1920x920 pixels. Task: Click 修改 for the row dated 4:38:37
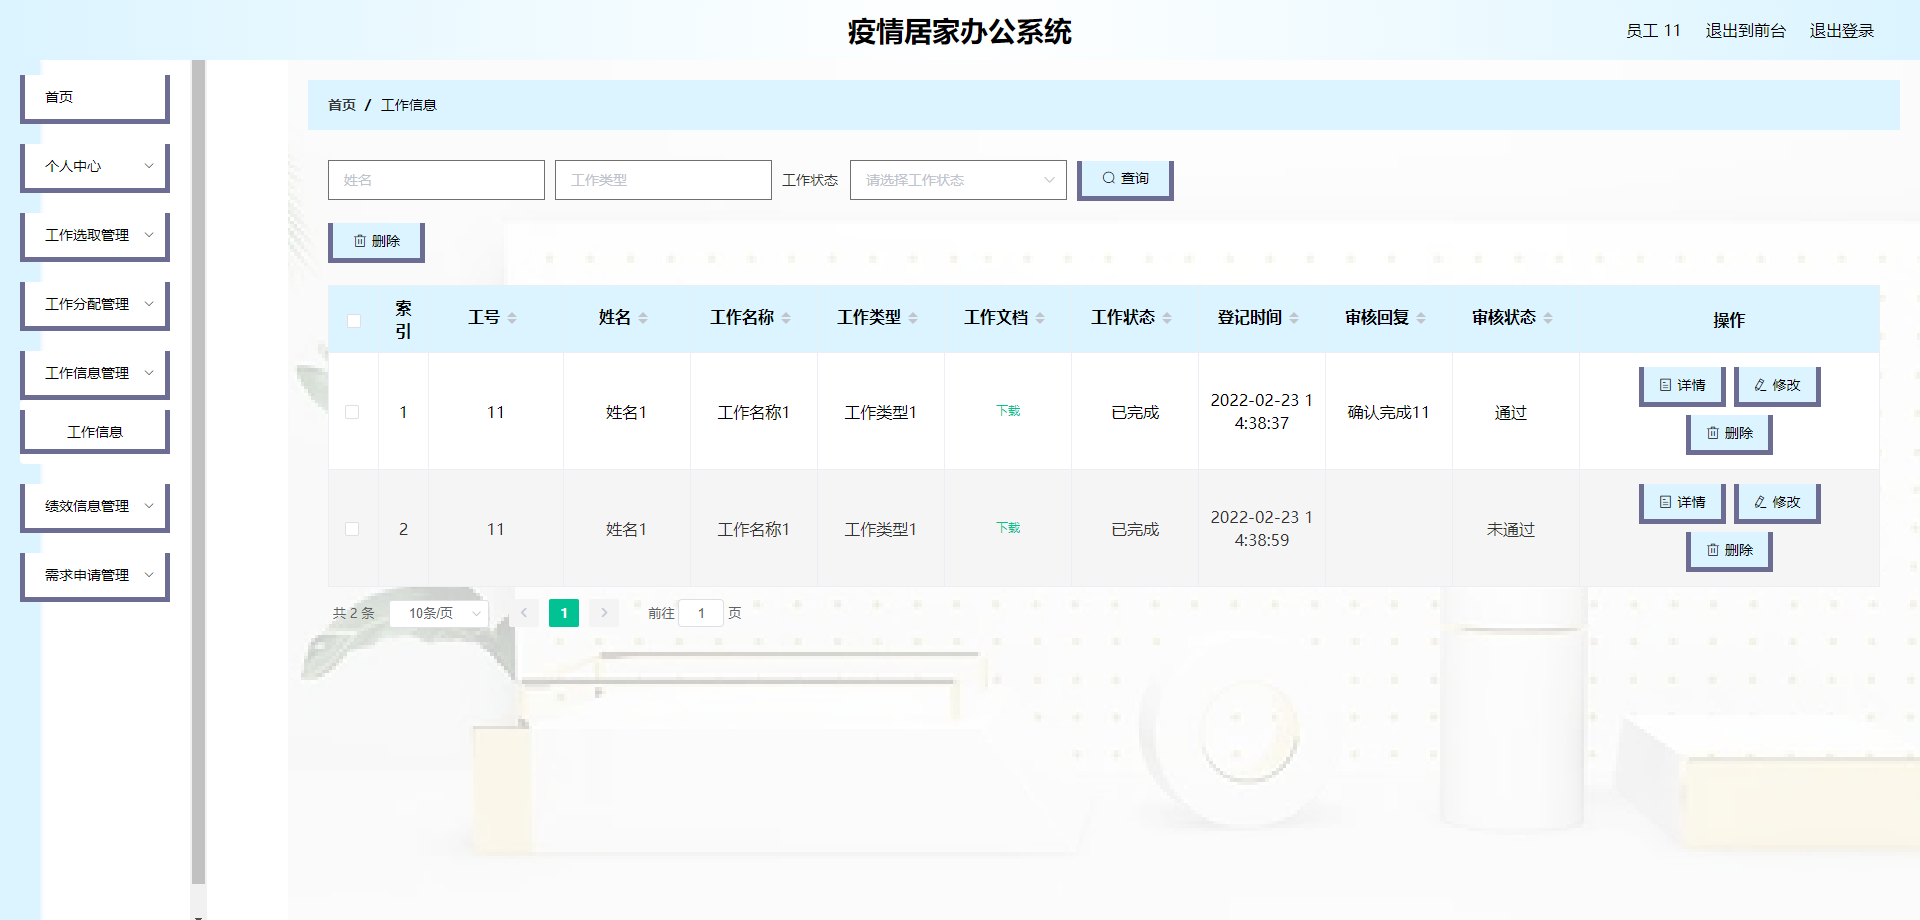tap(1777, 386)
